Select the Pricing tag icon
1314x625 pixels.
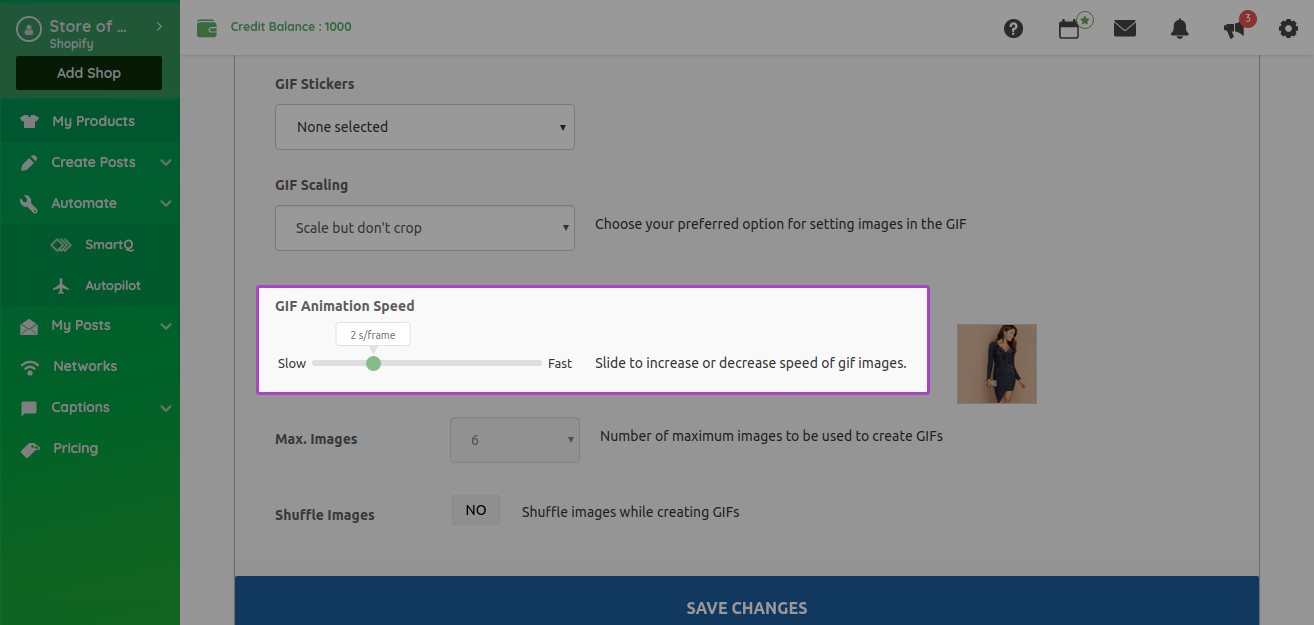coord(28,447)
